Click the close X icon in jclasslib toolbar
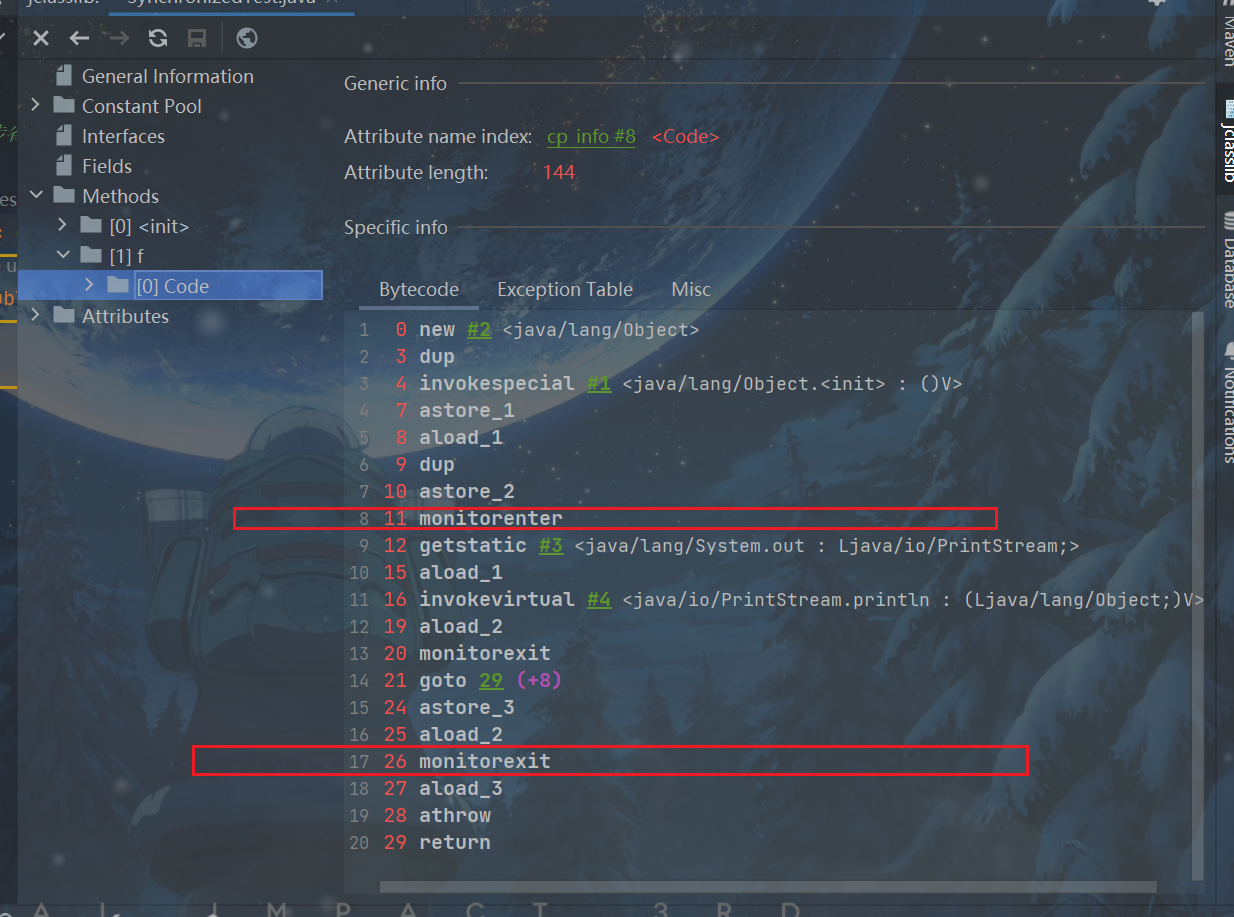The width and height of the screenshot is (1234, 917). tap(41, 38)
